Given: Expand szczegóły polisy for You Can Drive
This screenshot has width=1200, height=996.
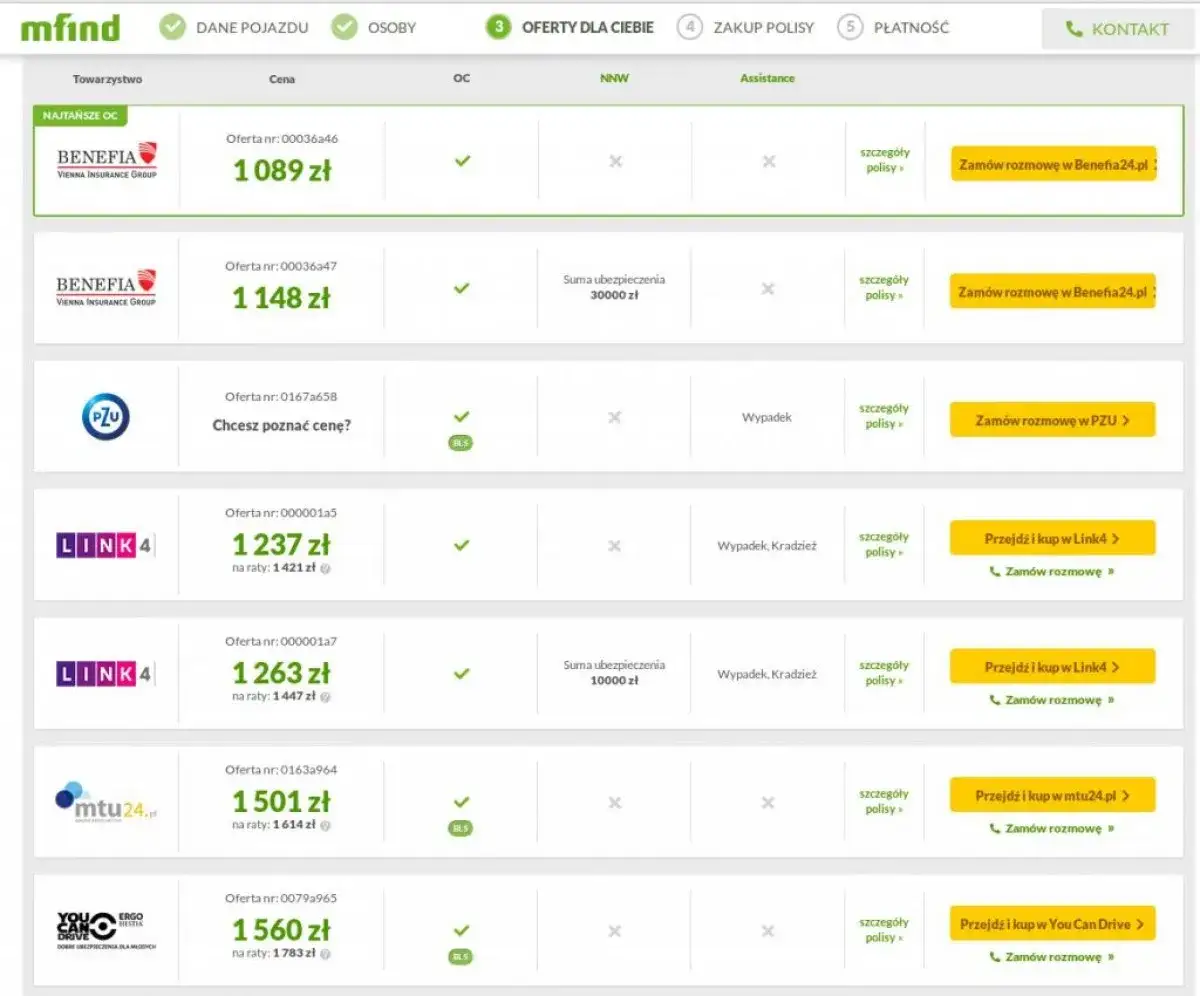Looking at the screenshot, I should click(x=884, y=930).
